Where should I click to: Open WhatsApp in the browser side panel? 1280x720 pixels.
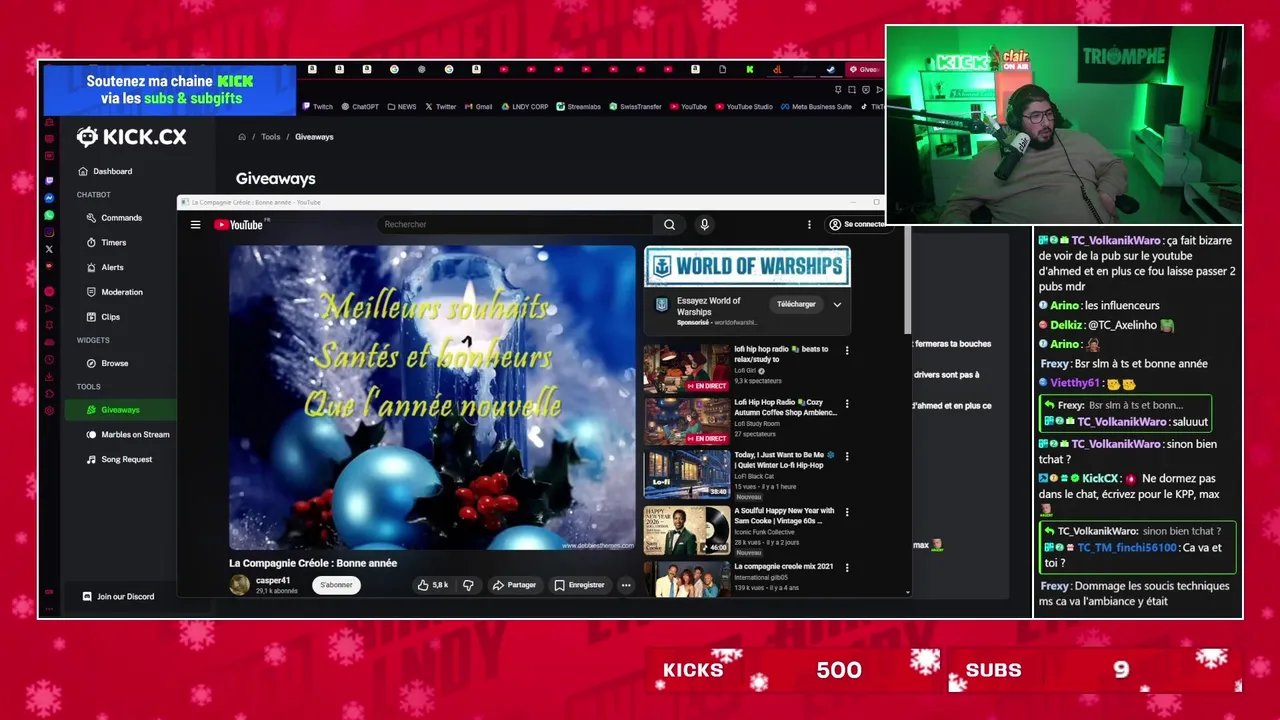click(49, 215)
